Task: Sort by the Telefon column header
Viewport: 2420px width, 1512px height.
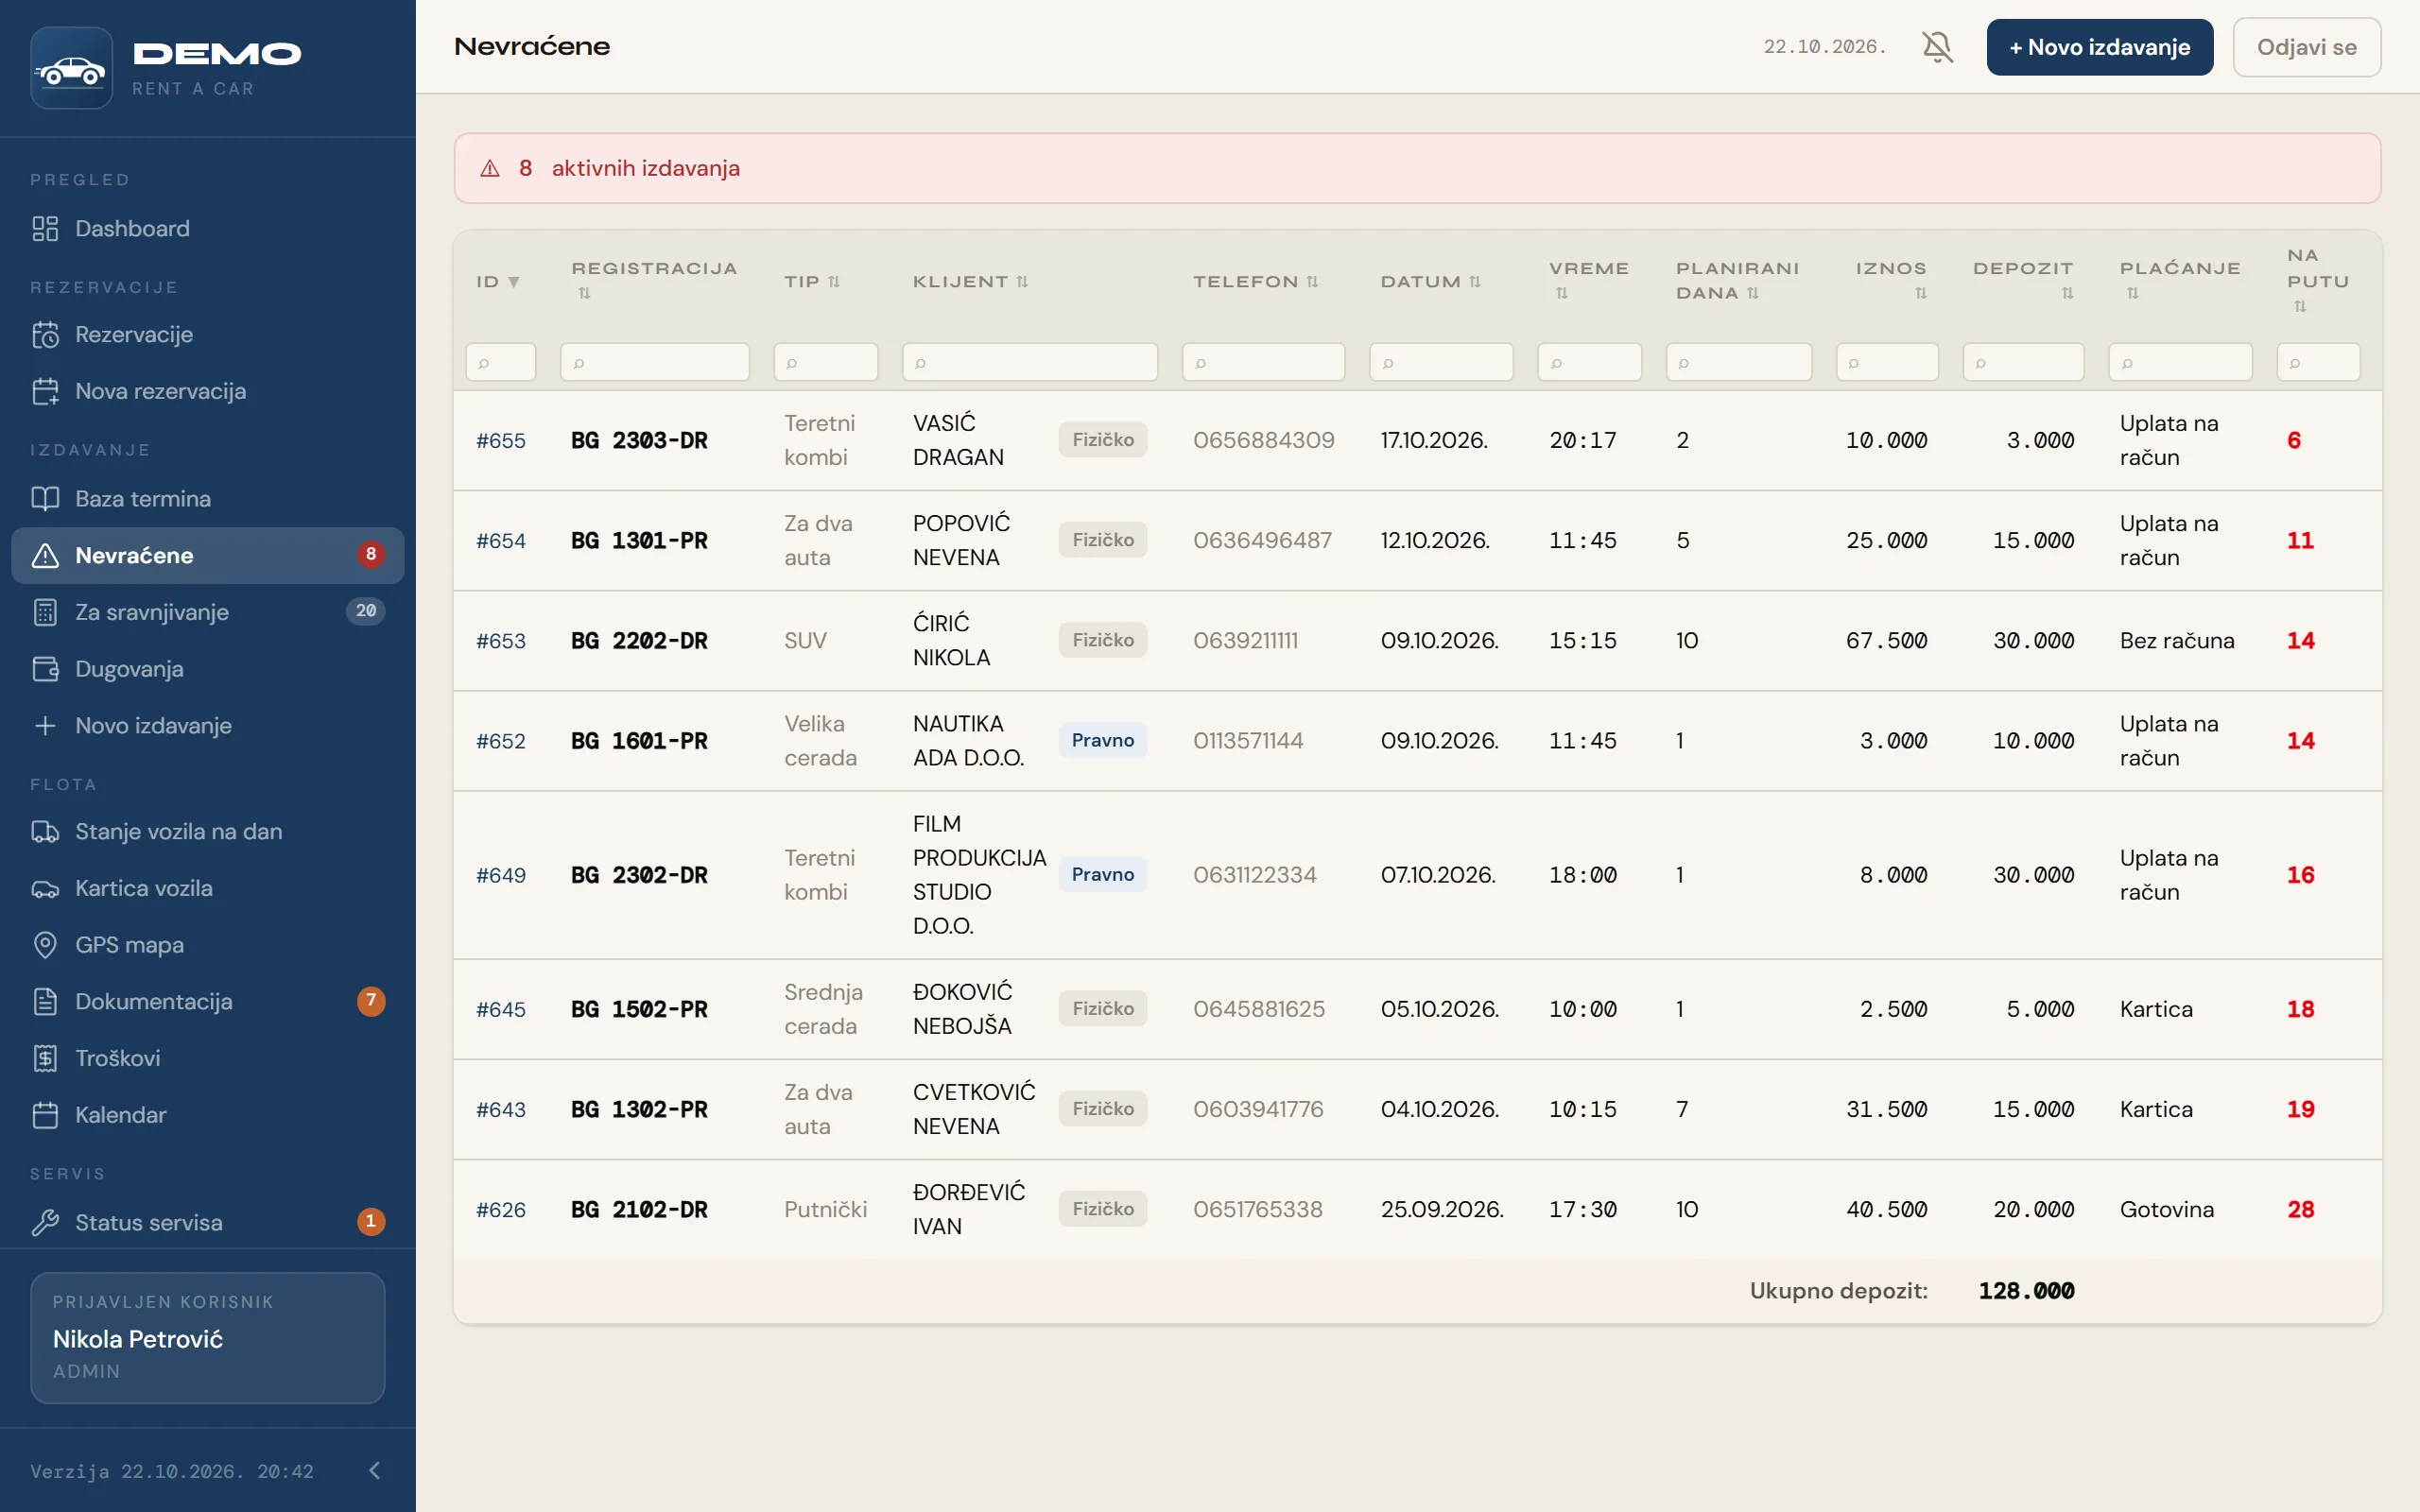Action: [x=1255, y=282]
